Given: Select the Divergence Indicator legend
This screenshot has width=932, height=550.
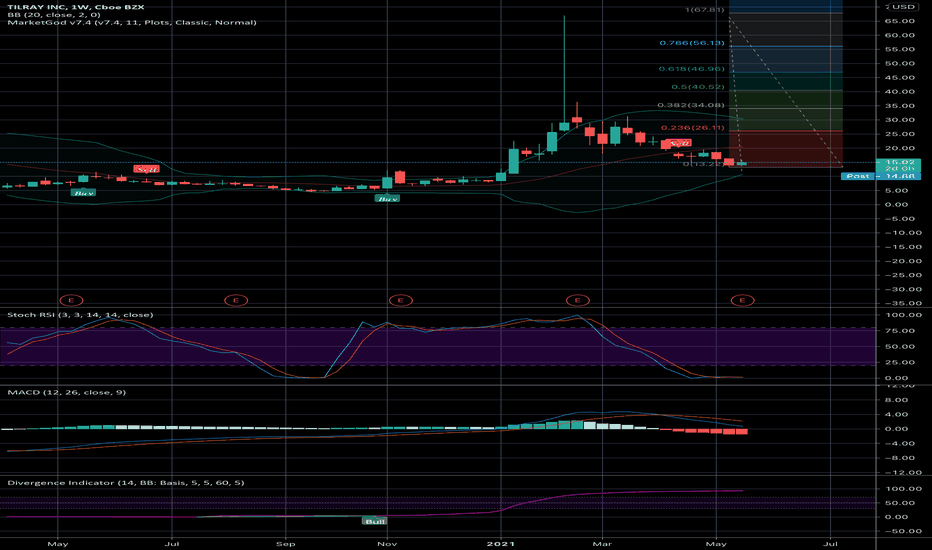Looking at the screenshot, I should tap(125, 483).
